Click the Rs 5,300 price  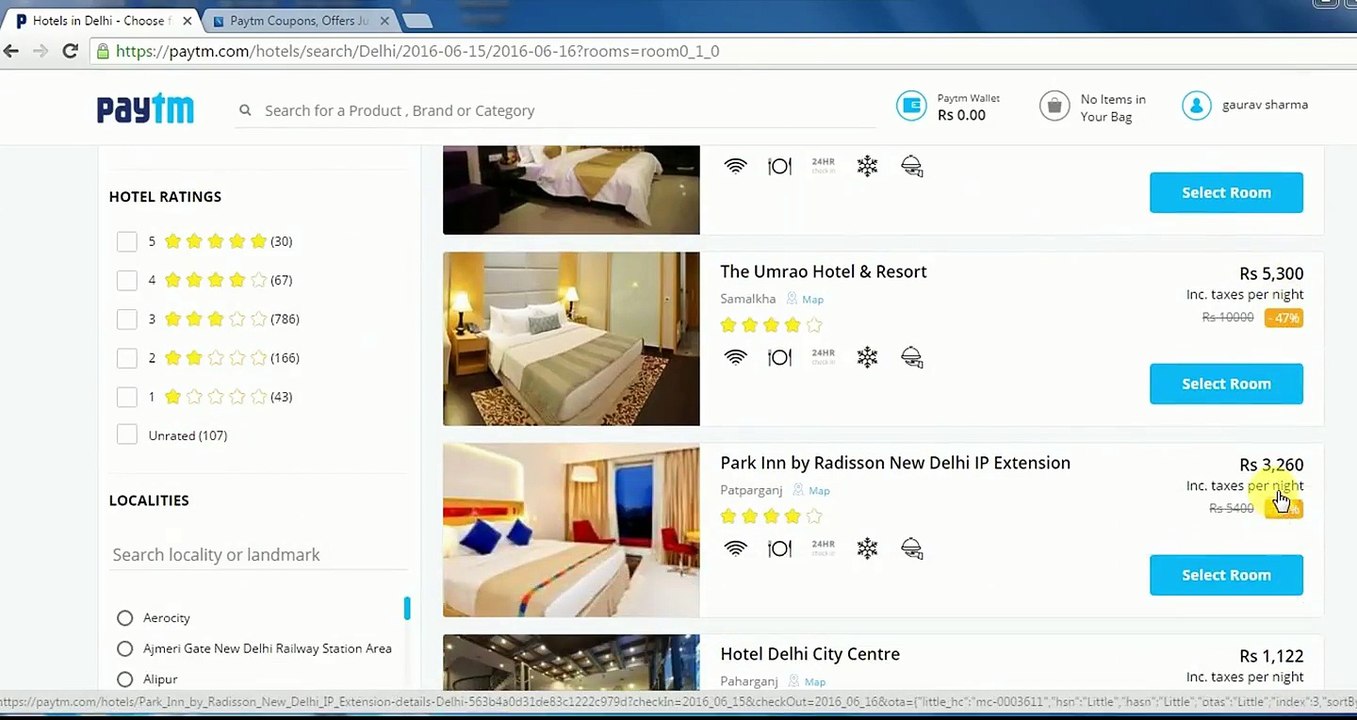pos(1271,274)
